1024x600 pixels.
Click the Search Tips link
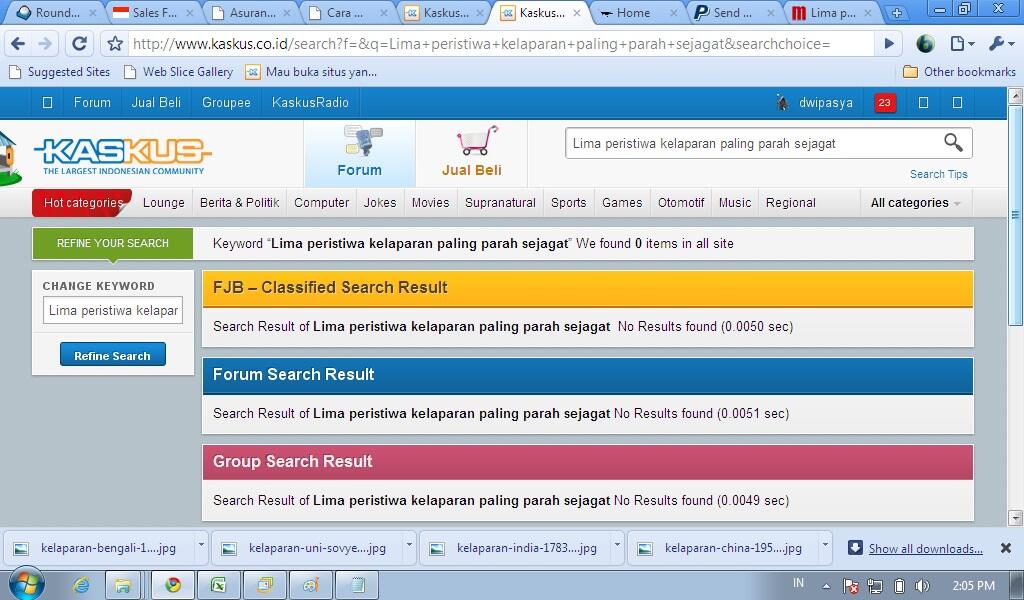[938, 174]
